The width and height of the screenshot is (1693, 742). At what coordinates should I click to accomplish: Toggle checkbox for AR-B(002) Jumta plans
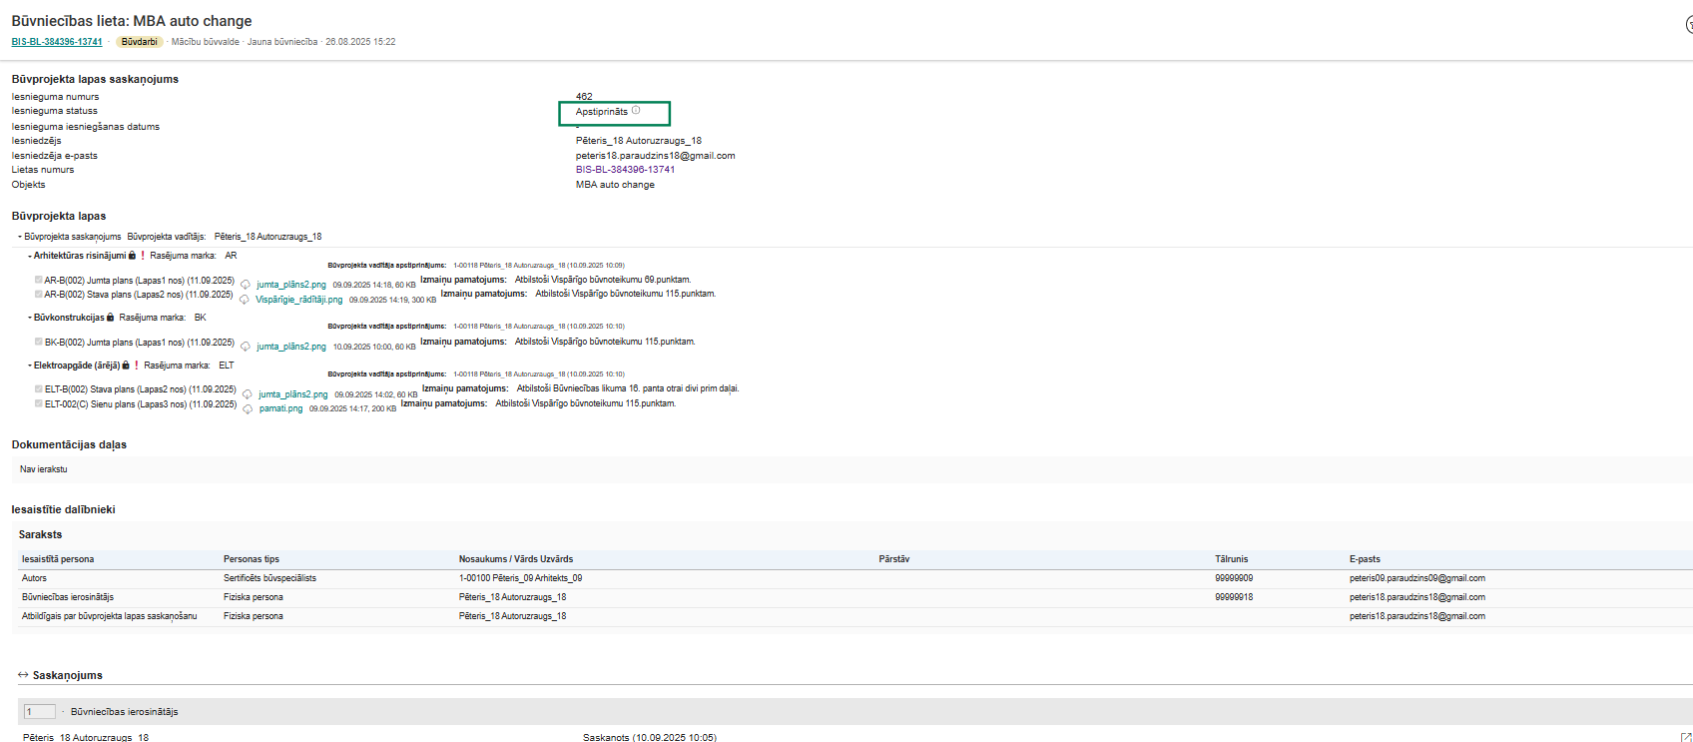click(x=39, y=281)
